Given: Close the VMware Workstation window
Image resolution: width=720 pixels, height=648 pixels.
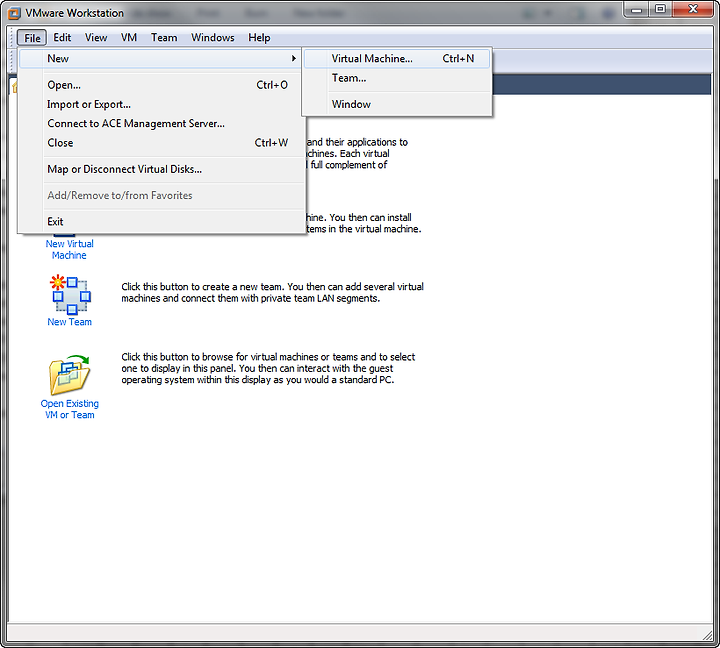Looking at the screenshot, I should tap(693, 10).
